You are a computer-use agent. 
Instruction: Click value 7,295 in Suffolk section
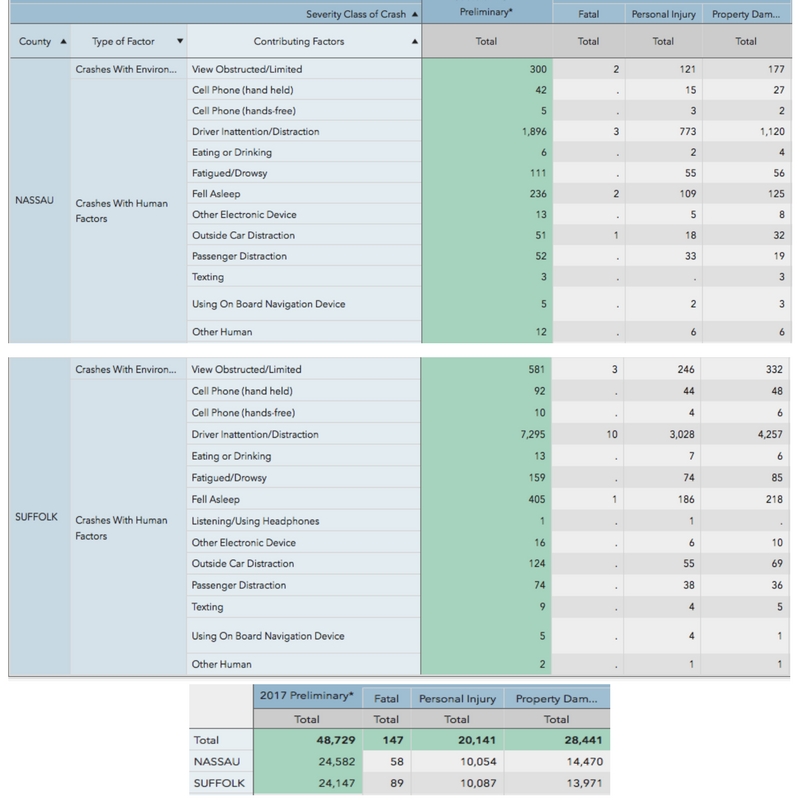click(x=533, y=435)
